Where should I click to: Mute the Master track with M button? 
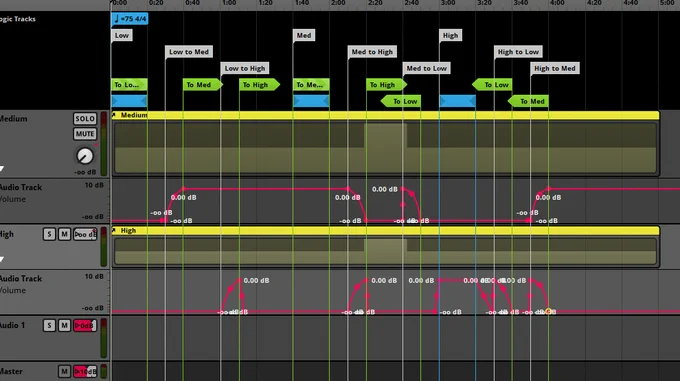tap(64, 371)
